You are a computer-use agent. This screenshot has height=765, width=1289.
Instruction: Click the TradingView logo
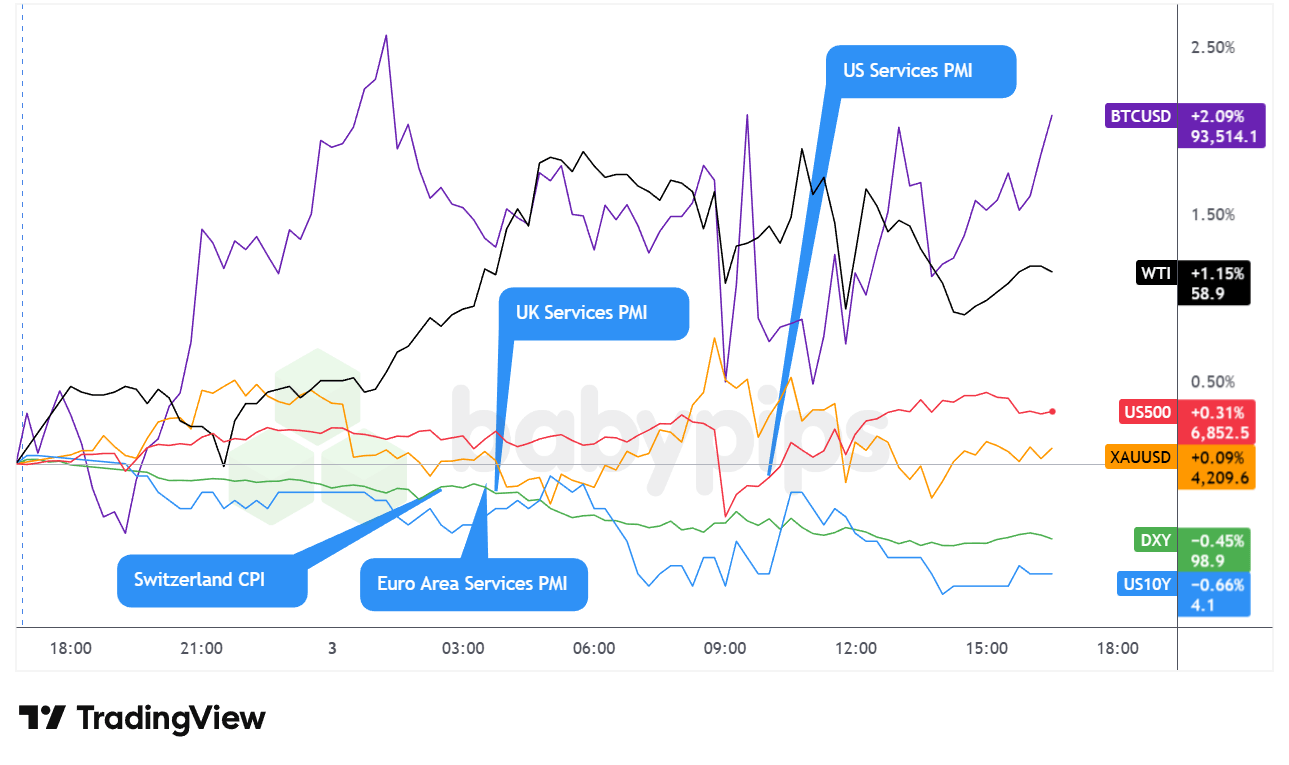[142, 718]
